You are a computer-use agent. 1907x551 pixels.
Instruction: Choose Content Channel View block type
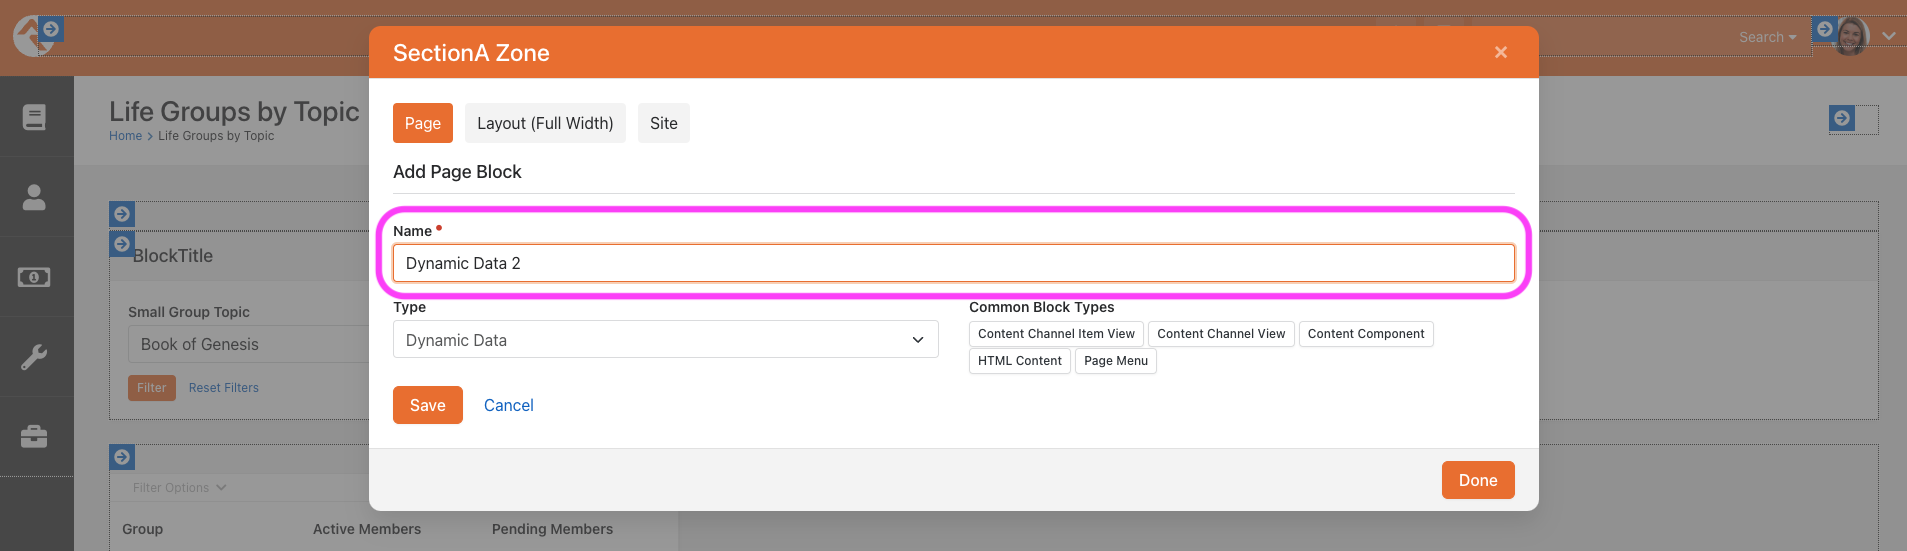tap(1221, 334)
